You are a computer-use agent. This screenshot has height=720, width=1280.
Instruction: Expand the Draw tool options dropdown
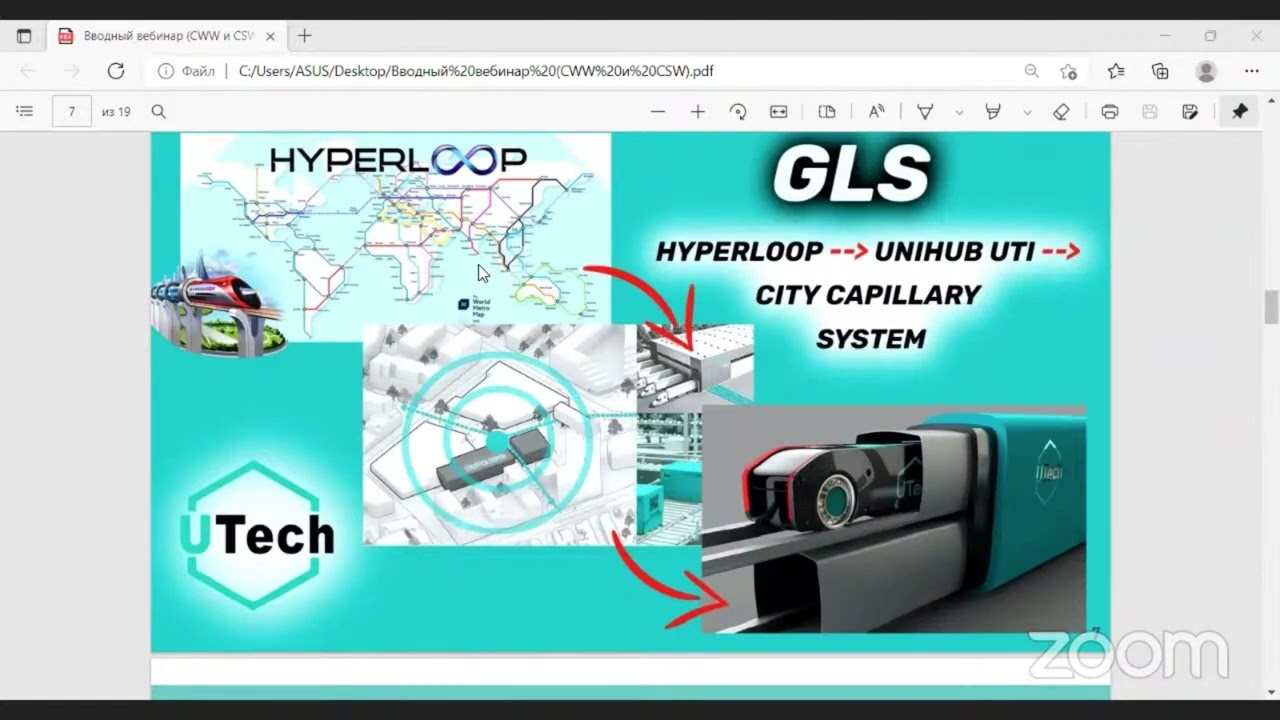[959, 112]
